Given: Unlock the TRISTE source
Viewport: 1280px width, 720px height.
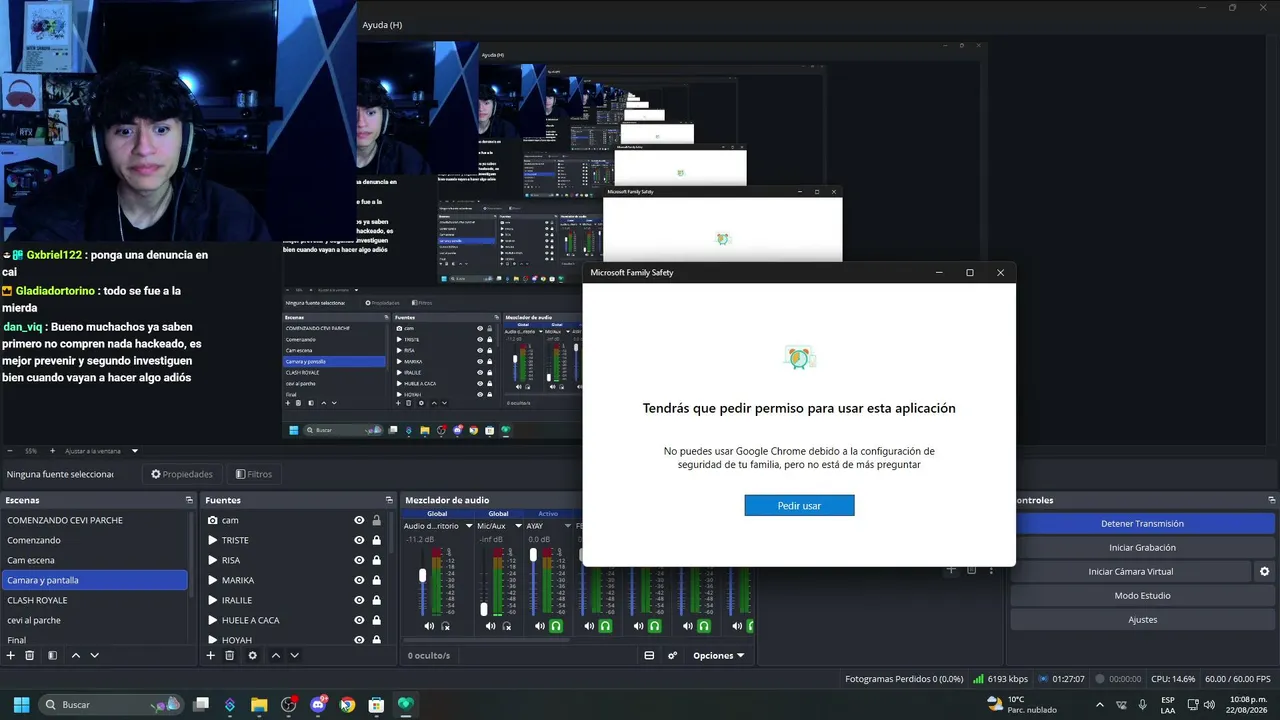Looking at the screenshot, I should tap(376, 540).
